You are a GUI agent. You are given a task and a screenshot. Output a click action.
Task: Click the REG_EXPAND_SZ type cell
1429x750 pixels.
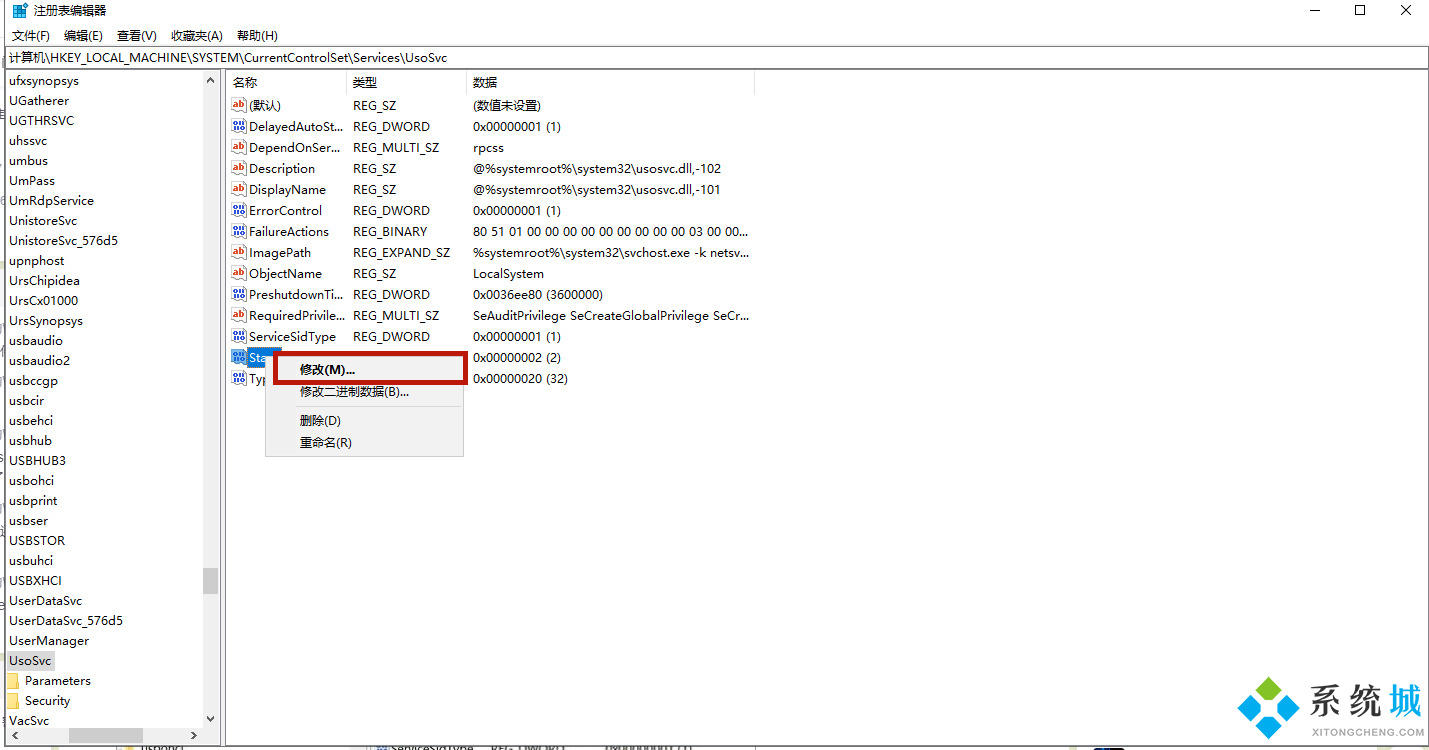click(401, 253)
